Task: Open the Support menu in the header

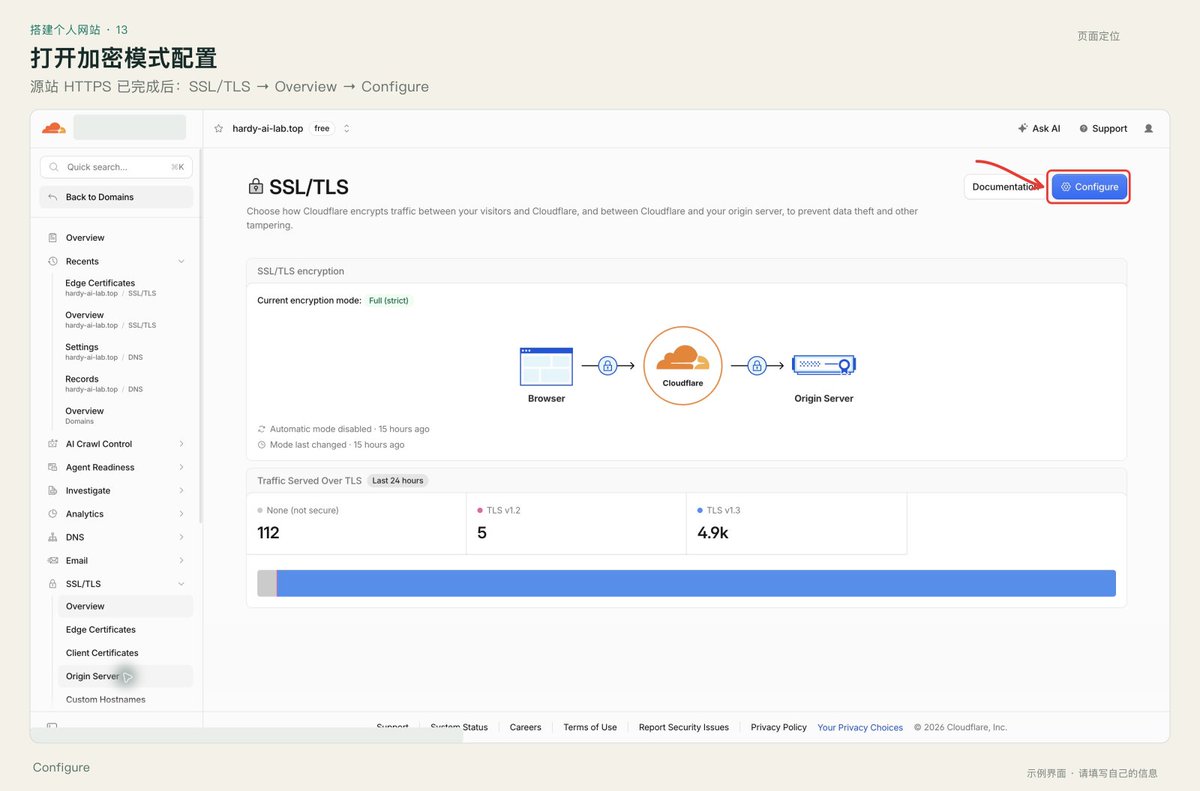Action: 1103,129
